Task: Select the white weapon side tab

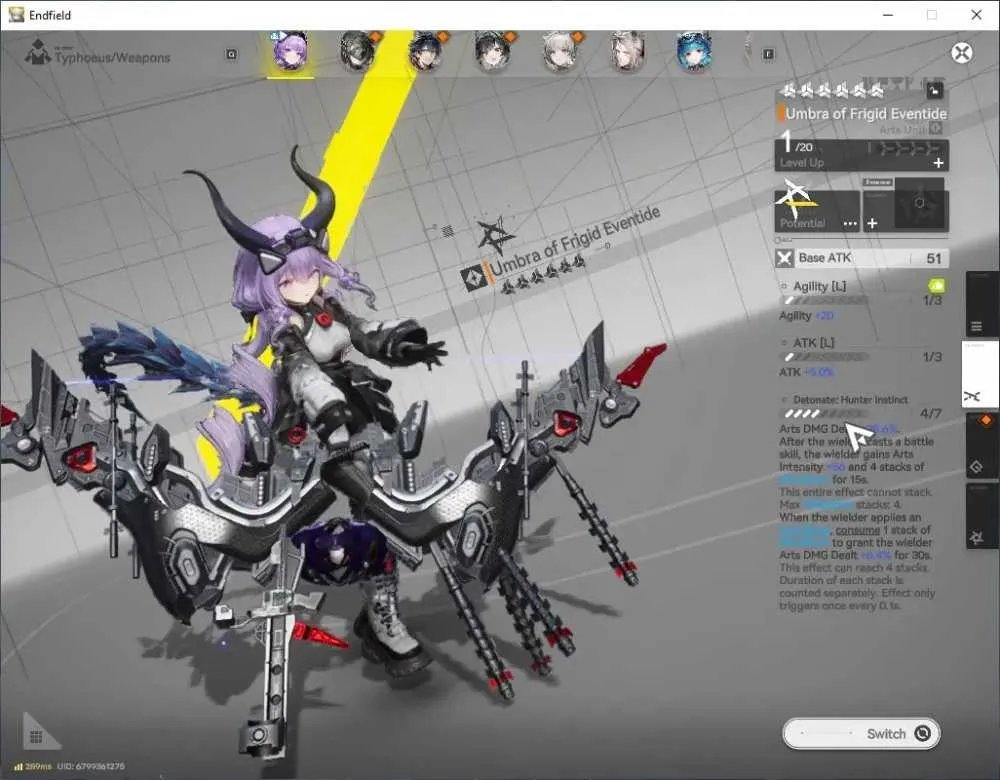Action: click(x=980, y=374)
